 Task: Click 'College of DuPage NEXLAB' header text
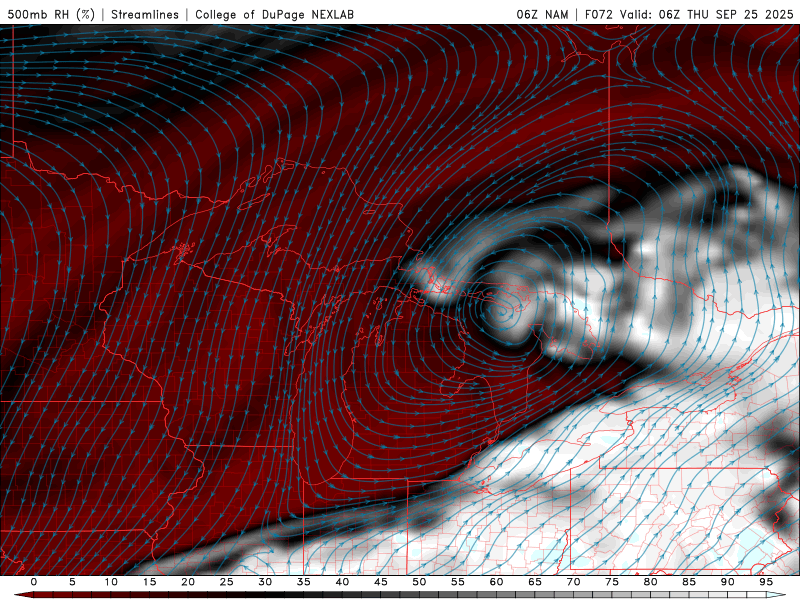click(x=274, y=14)
